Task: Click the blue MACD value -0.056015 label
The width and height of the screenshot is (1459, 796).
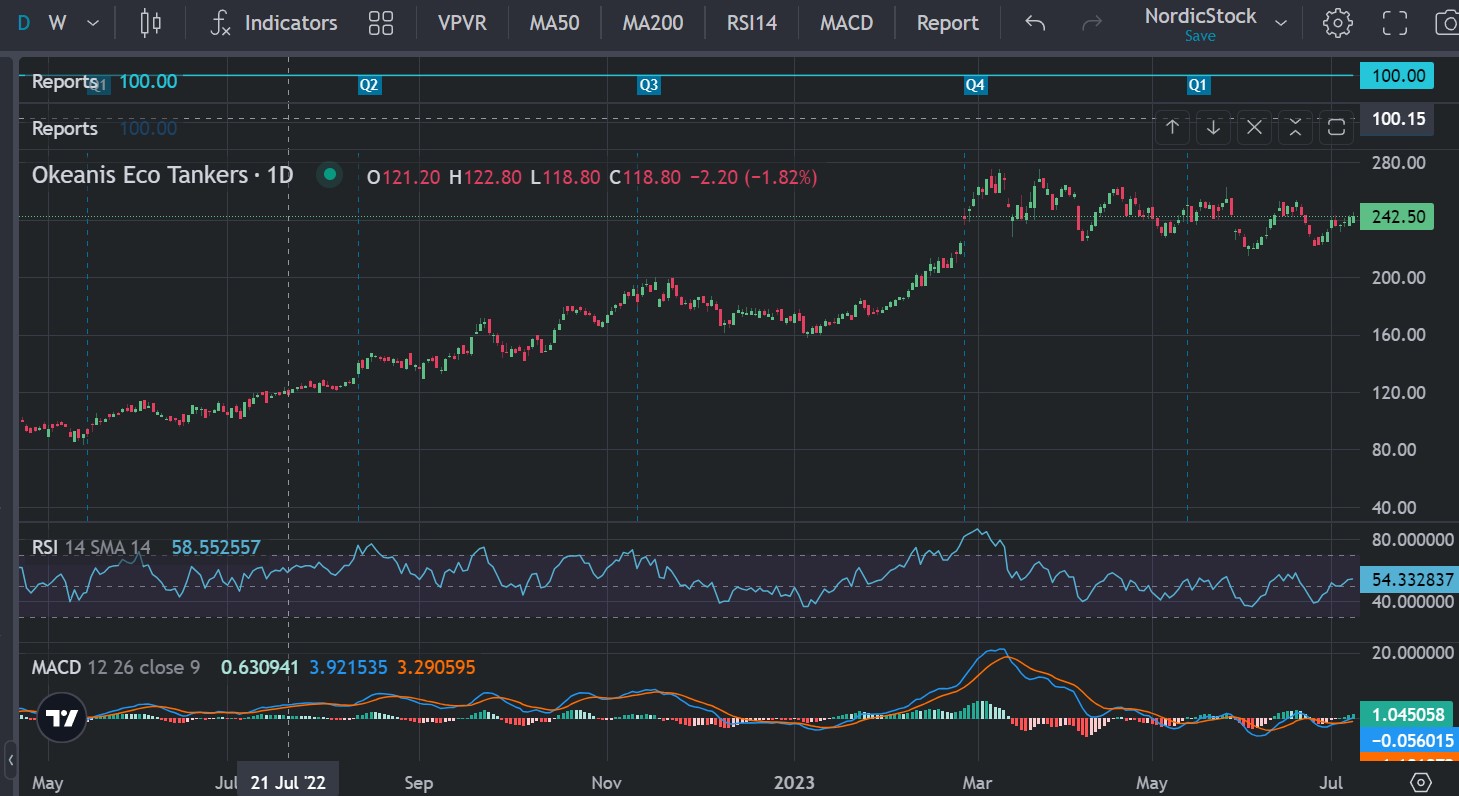Action: pyautogui.click(x=1410, y=741)
